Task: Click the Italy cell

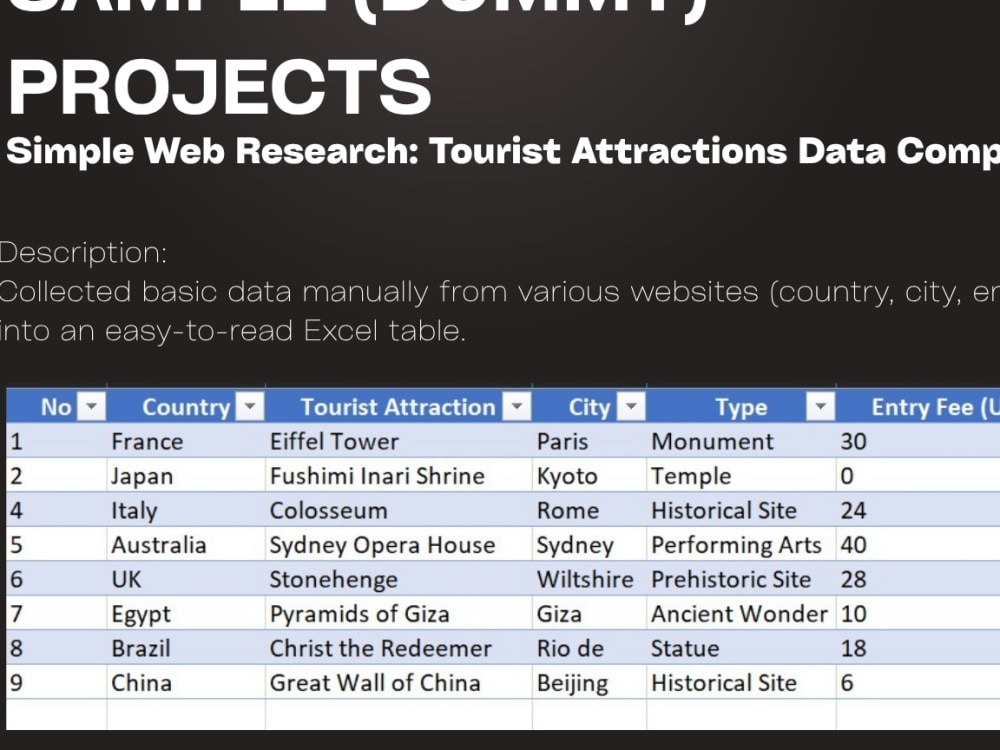Action: point(186,510)
